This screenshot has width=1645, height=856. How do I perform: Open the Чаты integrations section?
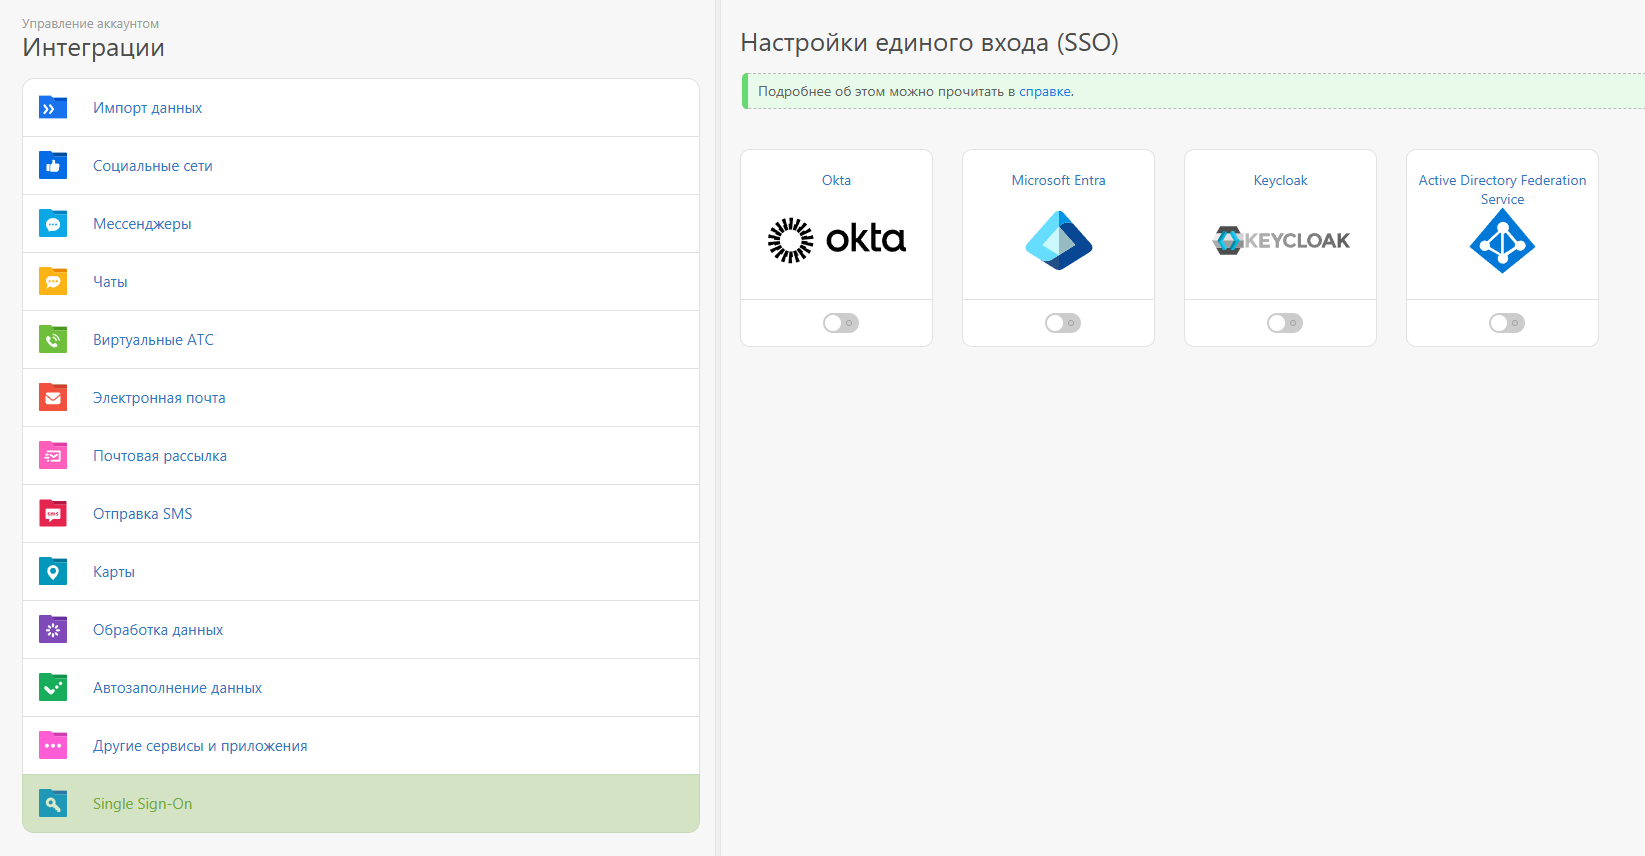(110, 282)
